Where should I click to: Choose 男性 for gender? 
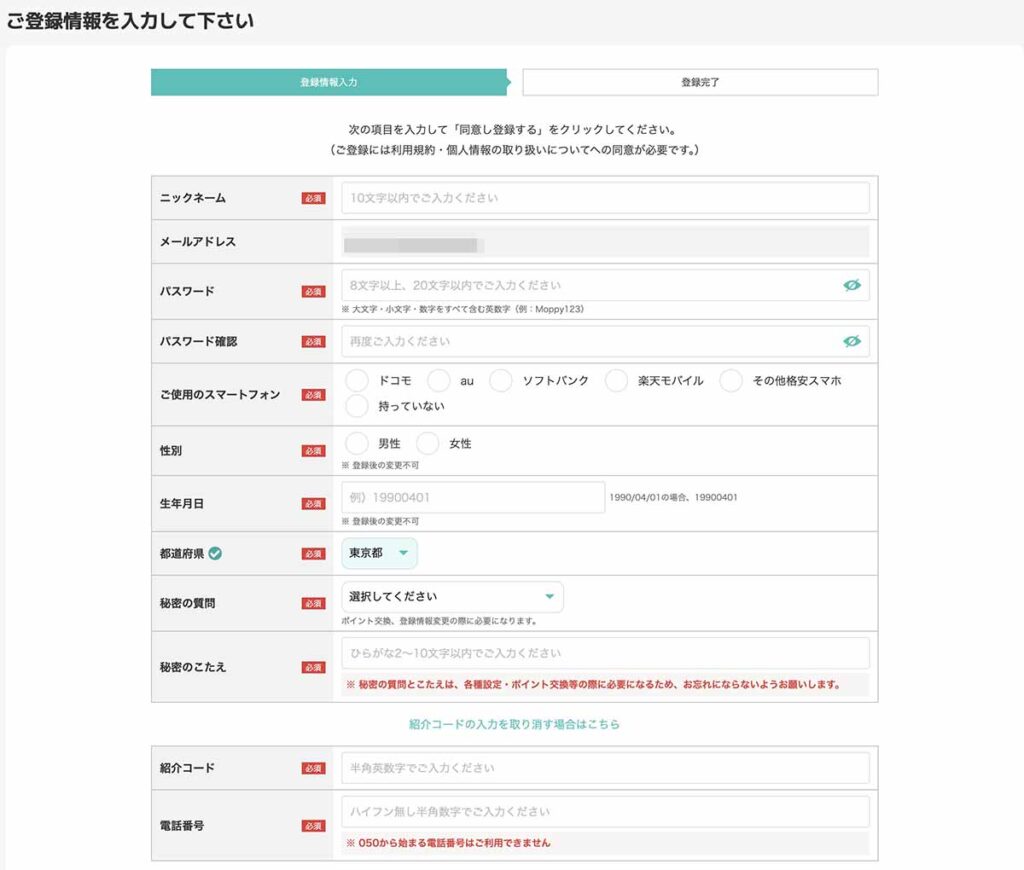pos(357,443)
